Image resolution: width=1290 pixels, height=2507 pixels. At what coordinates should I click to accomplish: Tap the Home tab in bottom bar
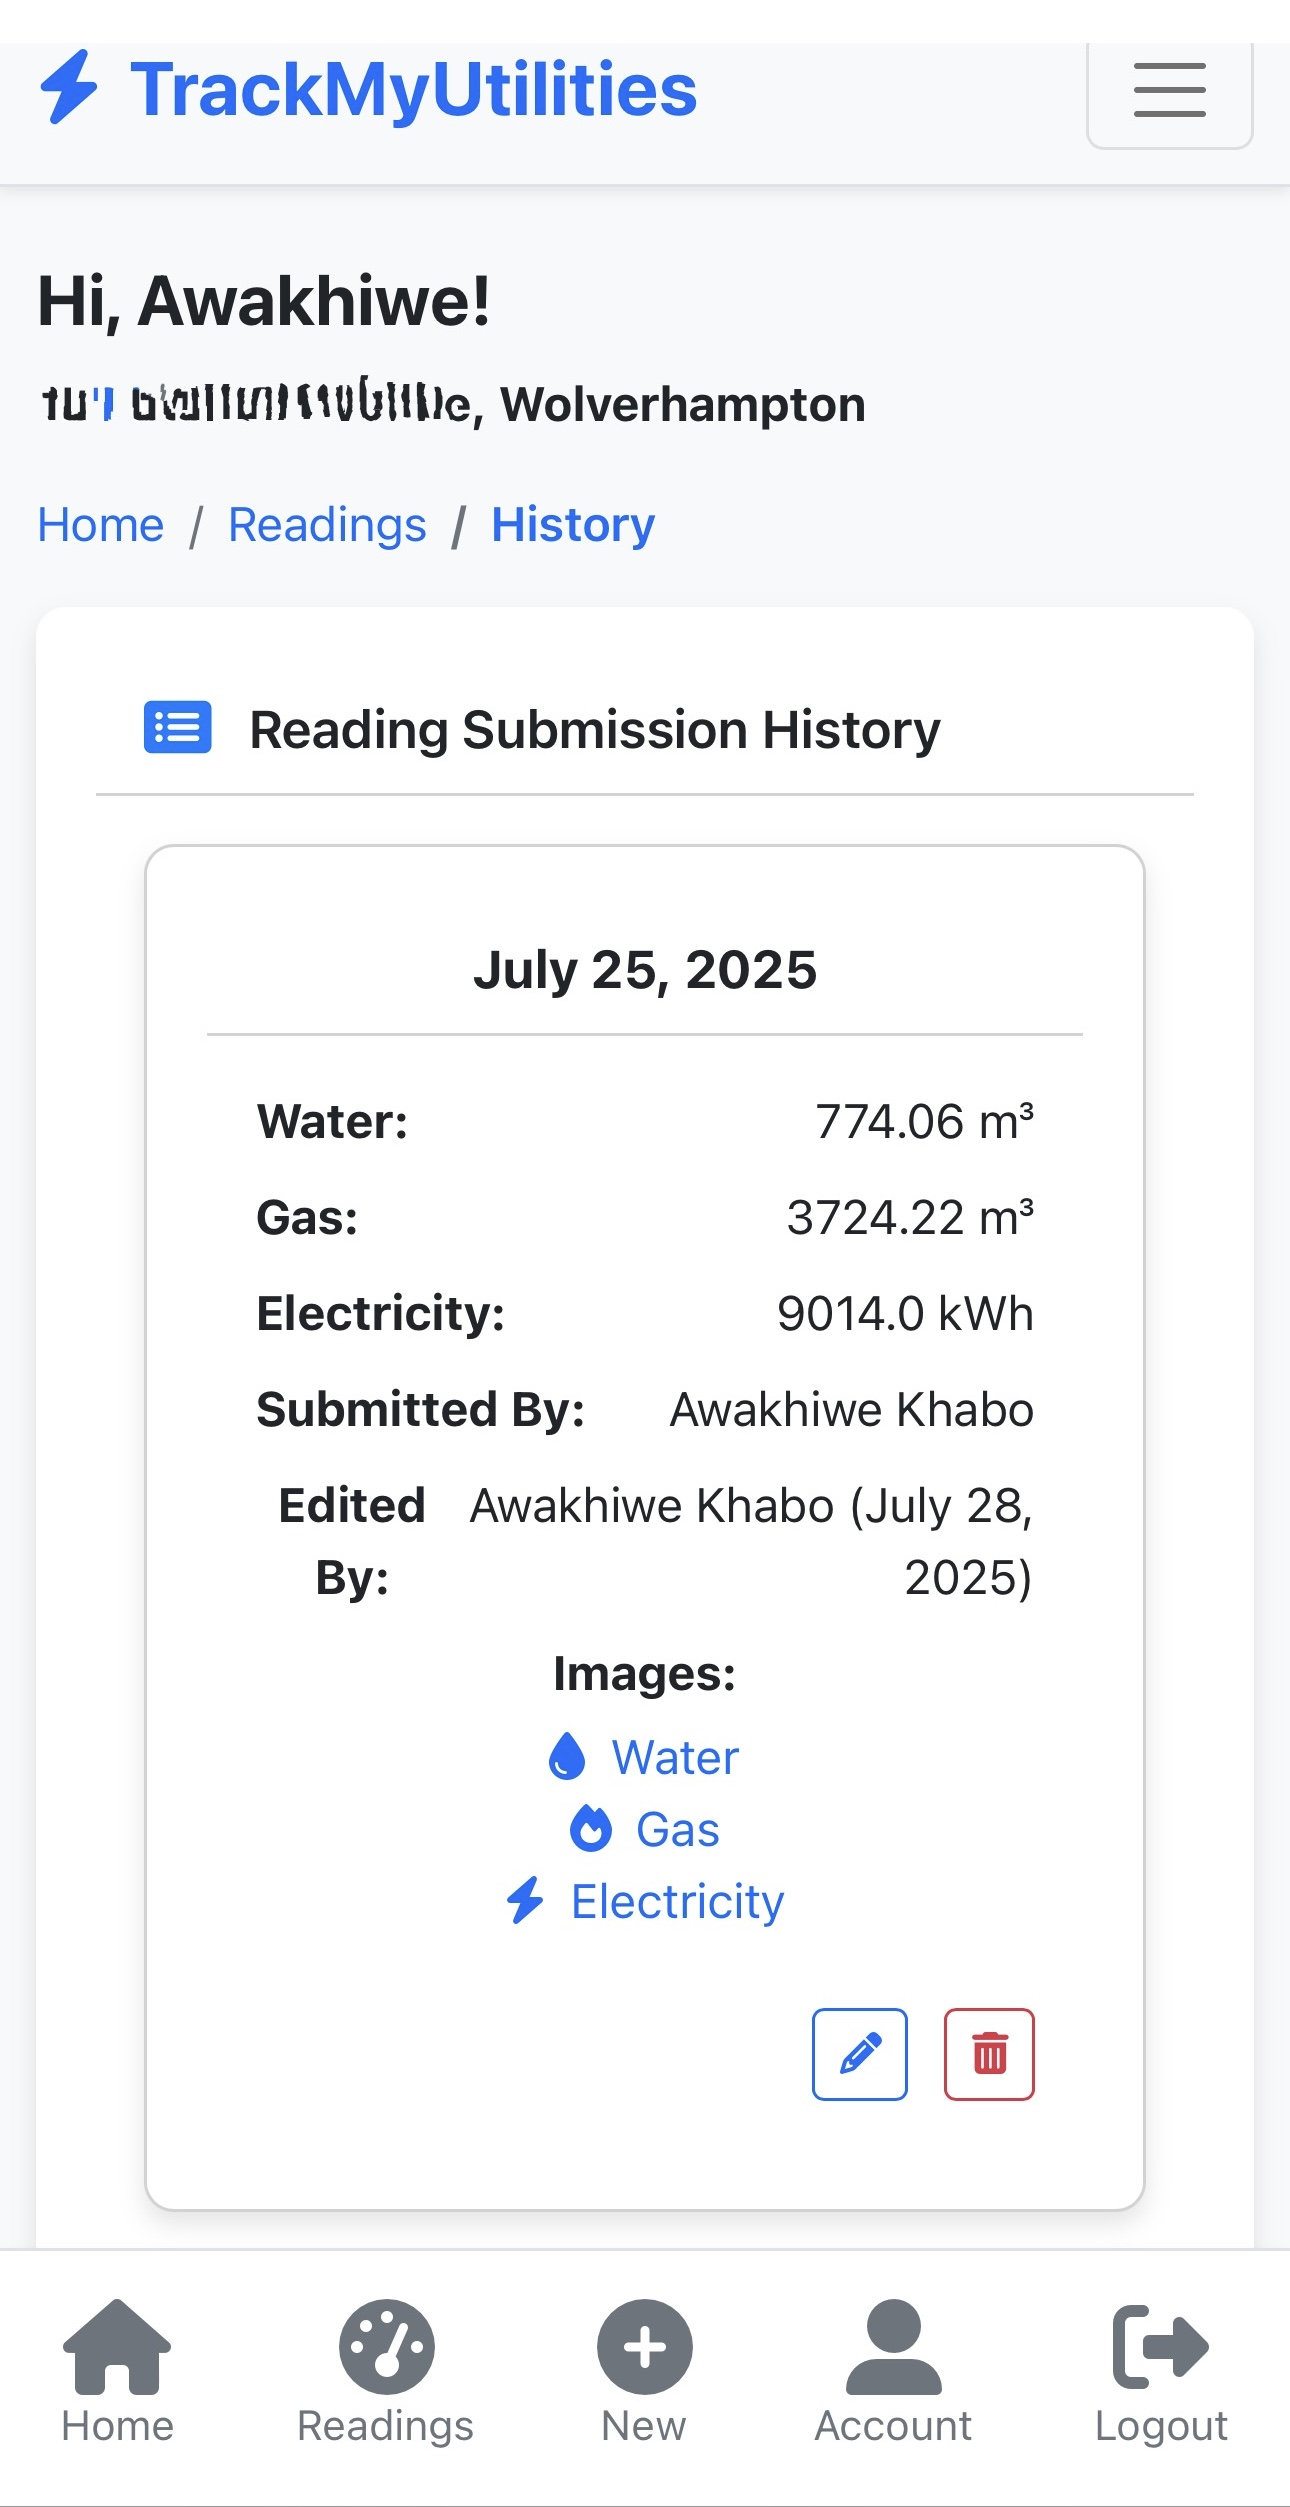click(117, 2370)
